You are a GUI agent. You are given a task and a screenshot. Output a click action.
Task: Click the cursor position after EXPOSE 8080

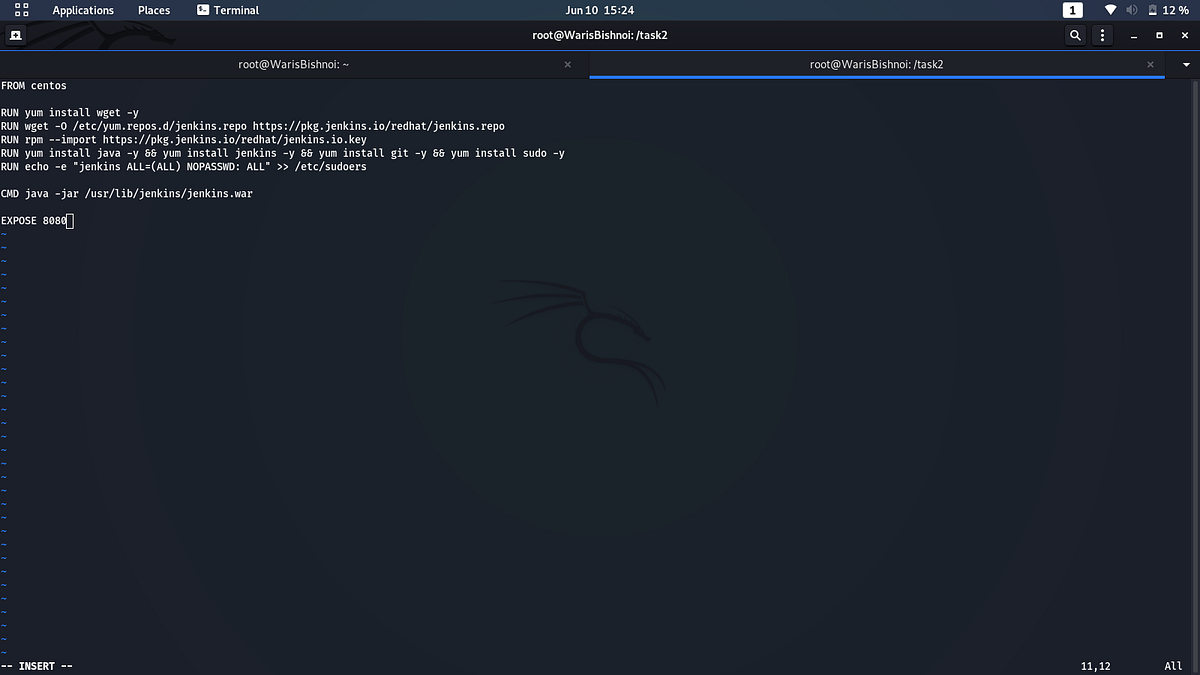[70, 220]
